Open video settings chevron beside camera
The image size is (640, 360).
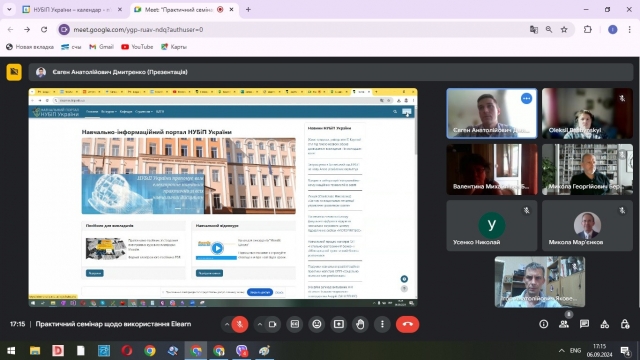click(x=260, y=324)
